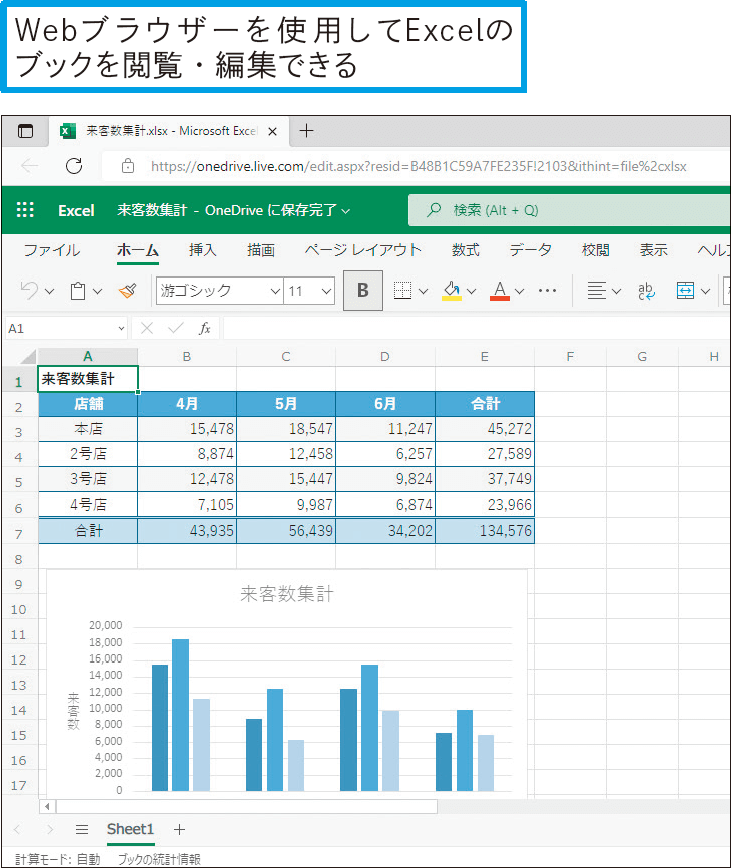The image size is (731, 868).
Task: Click the insert function fx icon
Action: coord(205,328)
